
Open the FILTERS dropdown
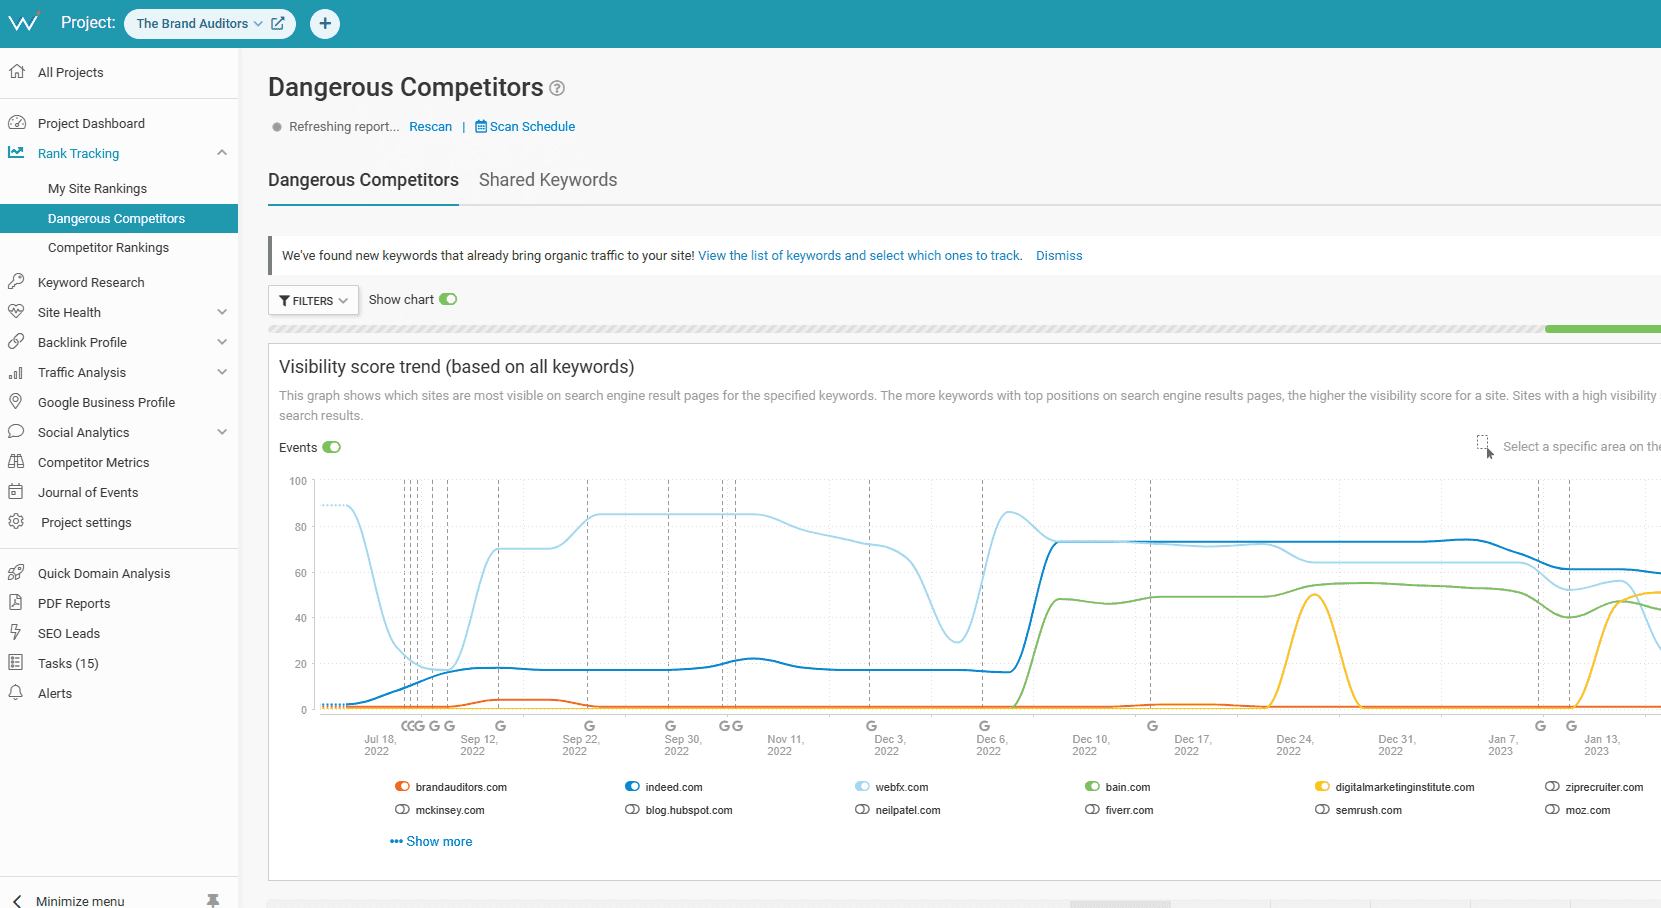313,300
